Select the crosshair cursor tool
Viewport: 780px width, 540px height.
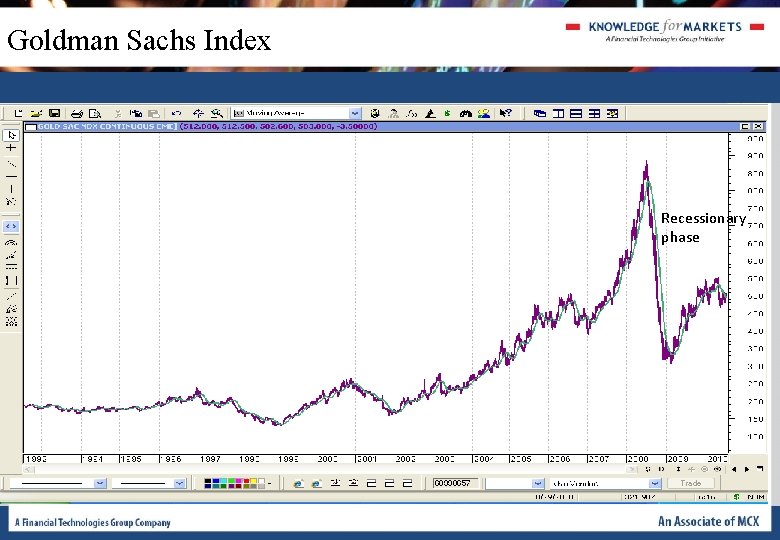[x=11, y=148]
